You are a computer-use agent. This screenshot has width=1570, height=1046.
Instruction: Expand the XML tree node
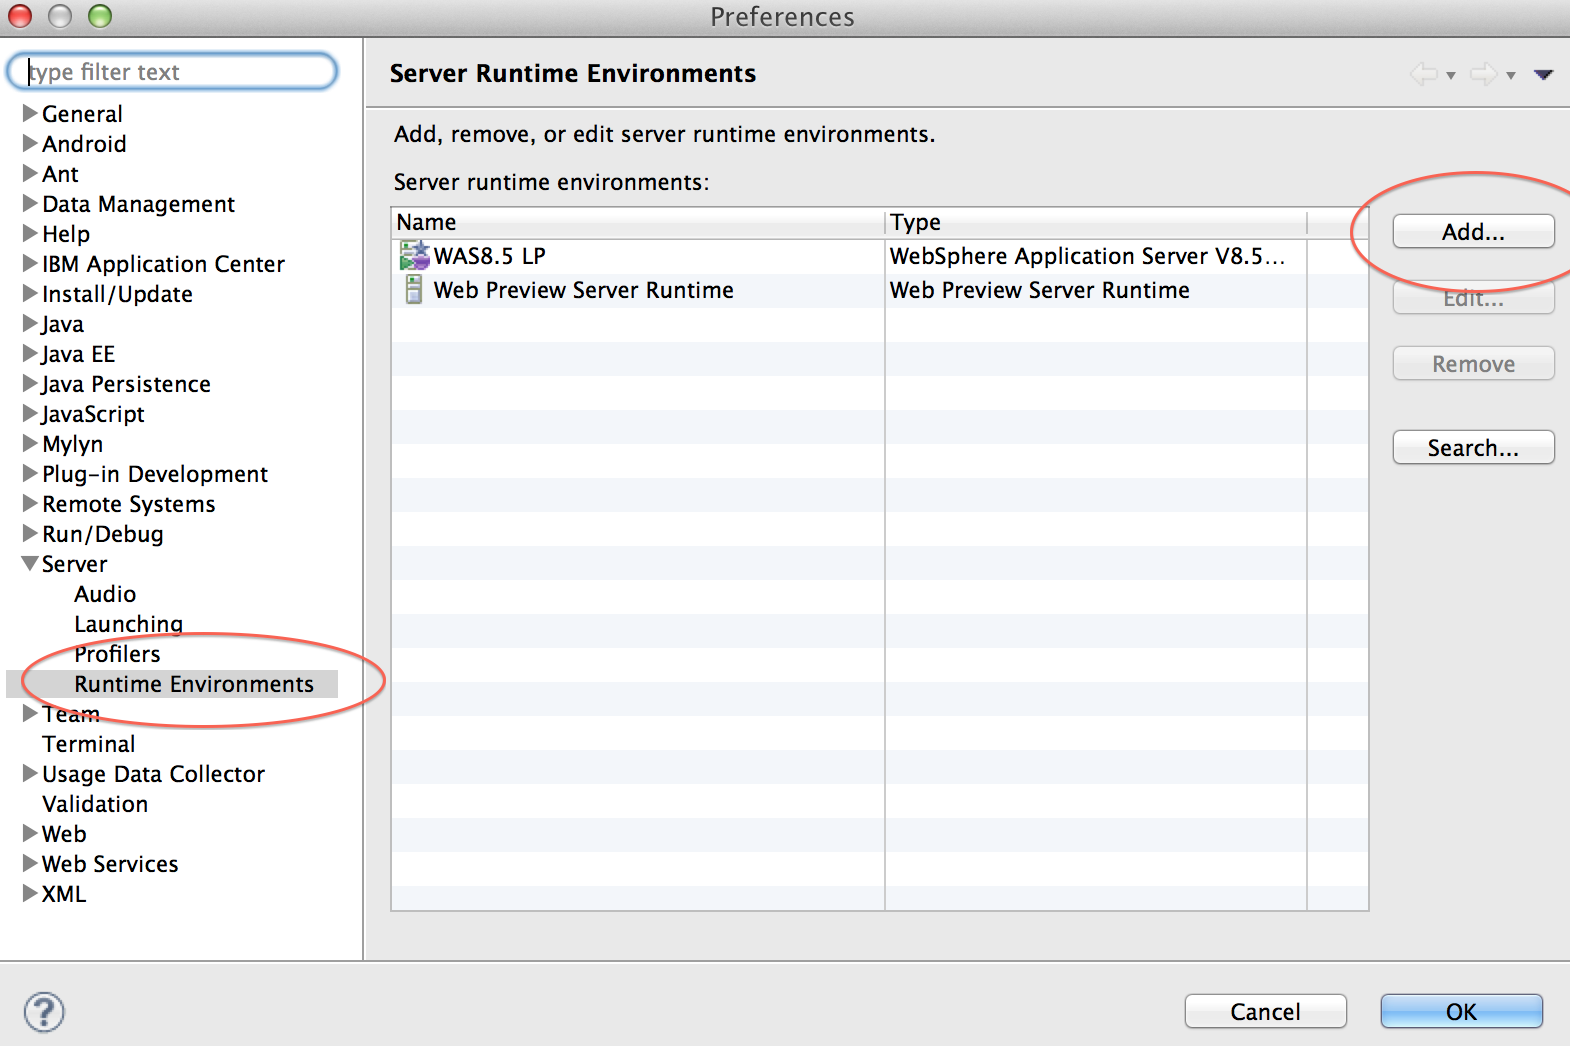tap(30, 893)
